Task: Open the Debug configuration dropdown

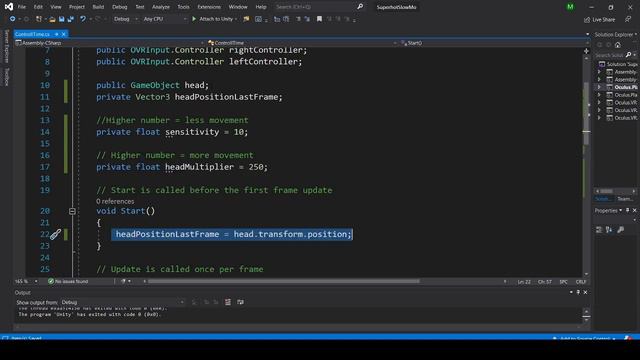Action: coord(126,19)
